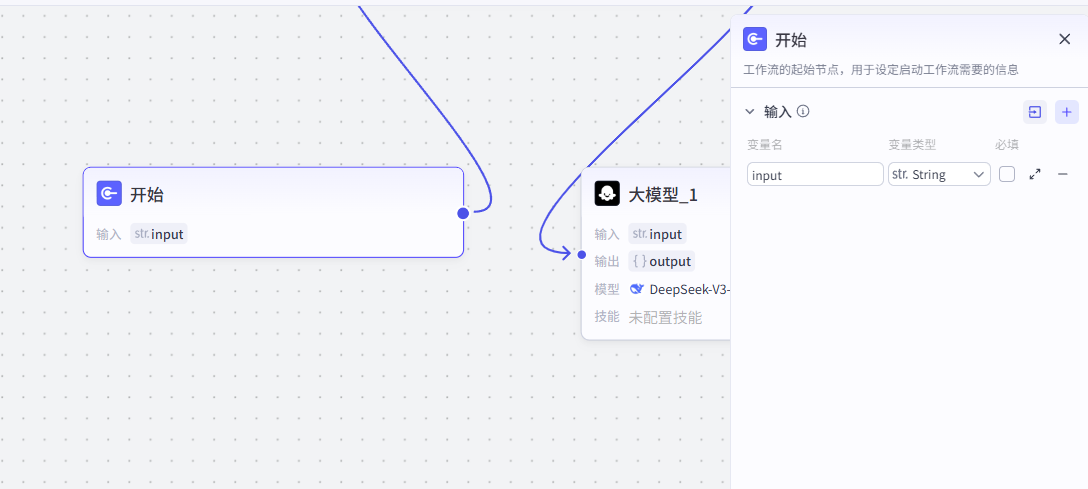
Task: Add a new input variable with plus
Action: (1066, 112)
